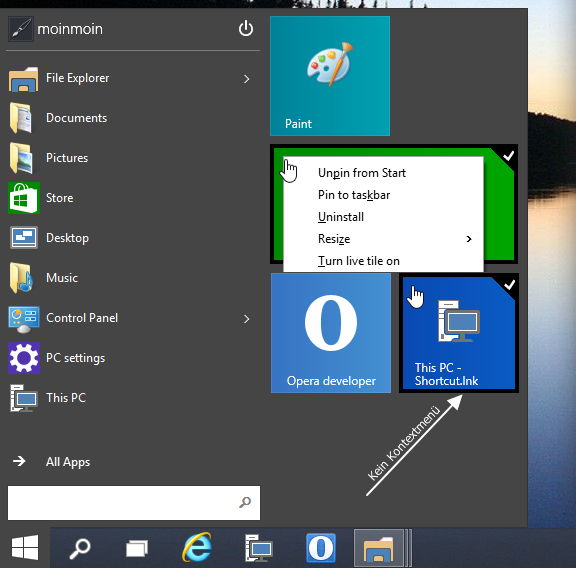Deselect checkmark on This PC Shortcut tile
The width and height of the screenshot is (576, 568).
click(509, 284)
